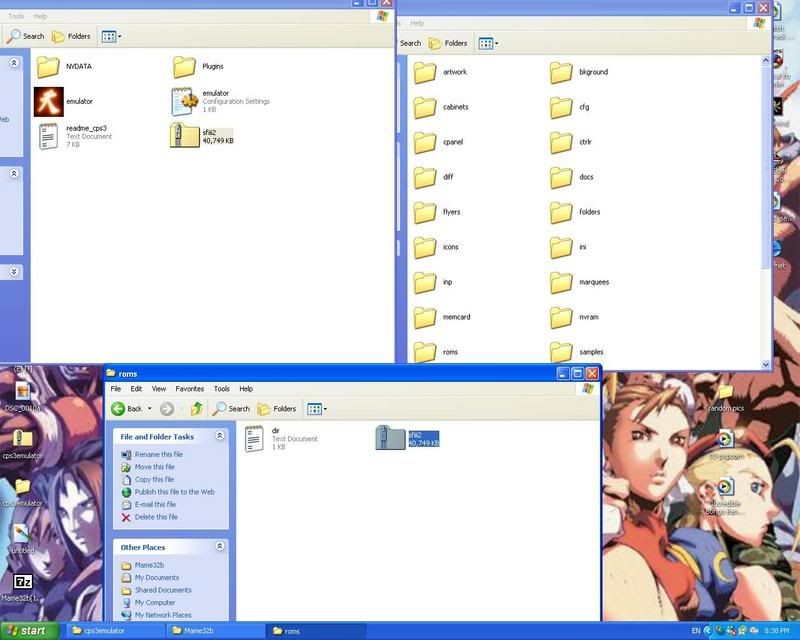
Task: Open the Favorites menu in roms window
Action: [189, 389]
